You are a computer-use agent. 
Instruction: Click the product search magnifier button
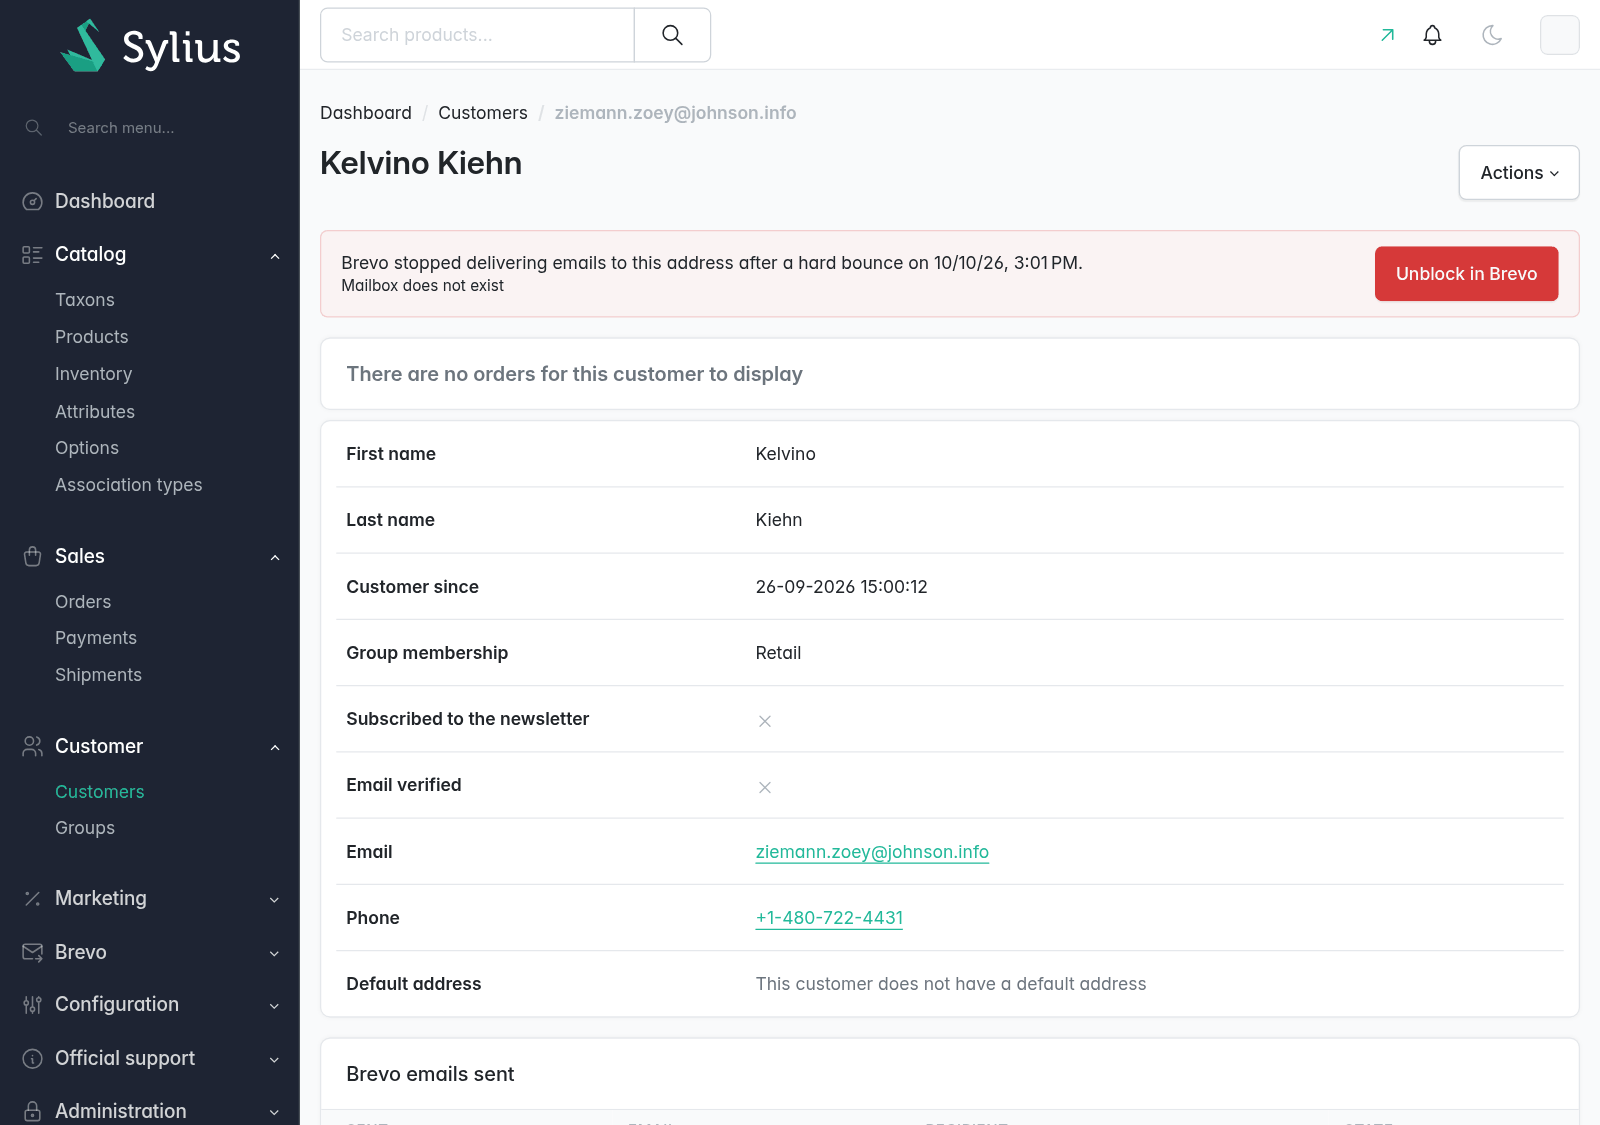click(x=672, y=35)
